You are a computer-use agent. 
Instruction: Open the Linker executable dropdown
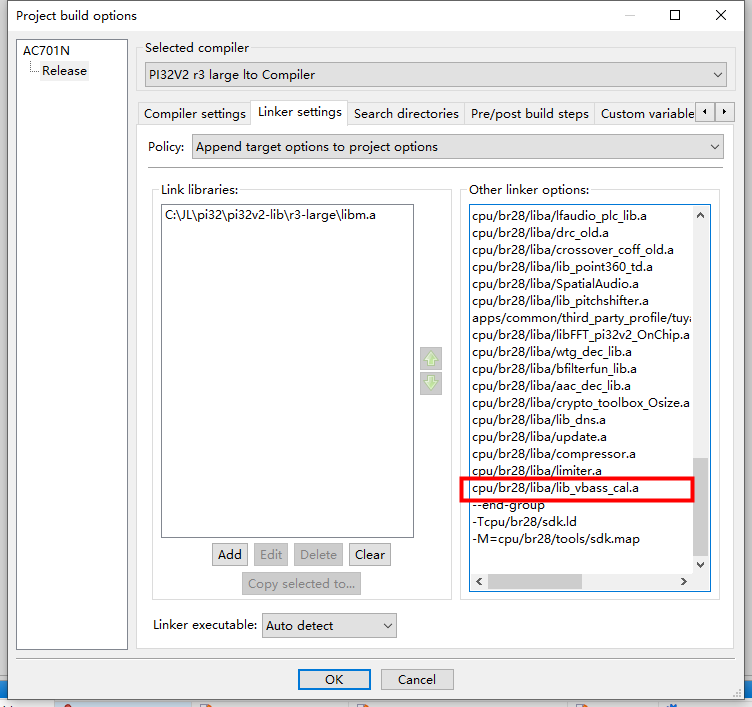(329, 625)
